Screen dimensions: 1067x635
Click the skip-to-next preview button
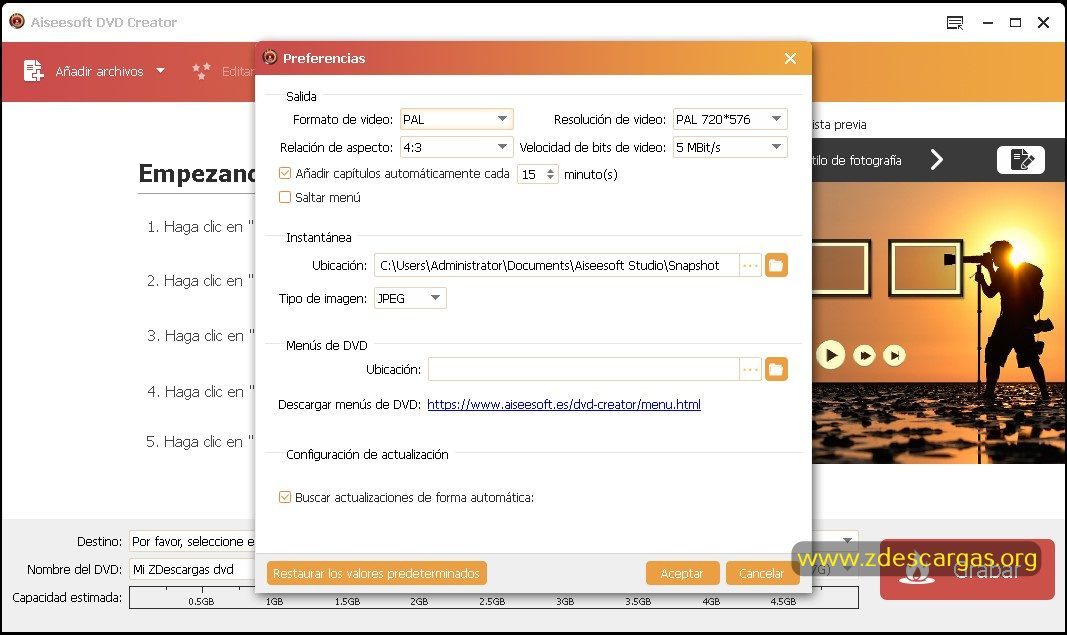tap(894, 355)
